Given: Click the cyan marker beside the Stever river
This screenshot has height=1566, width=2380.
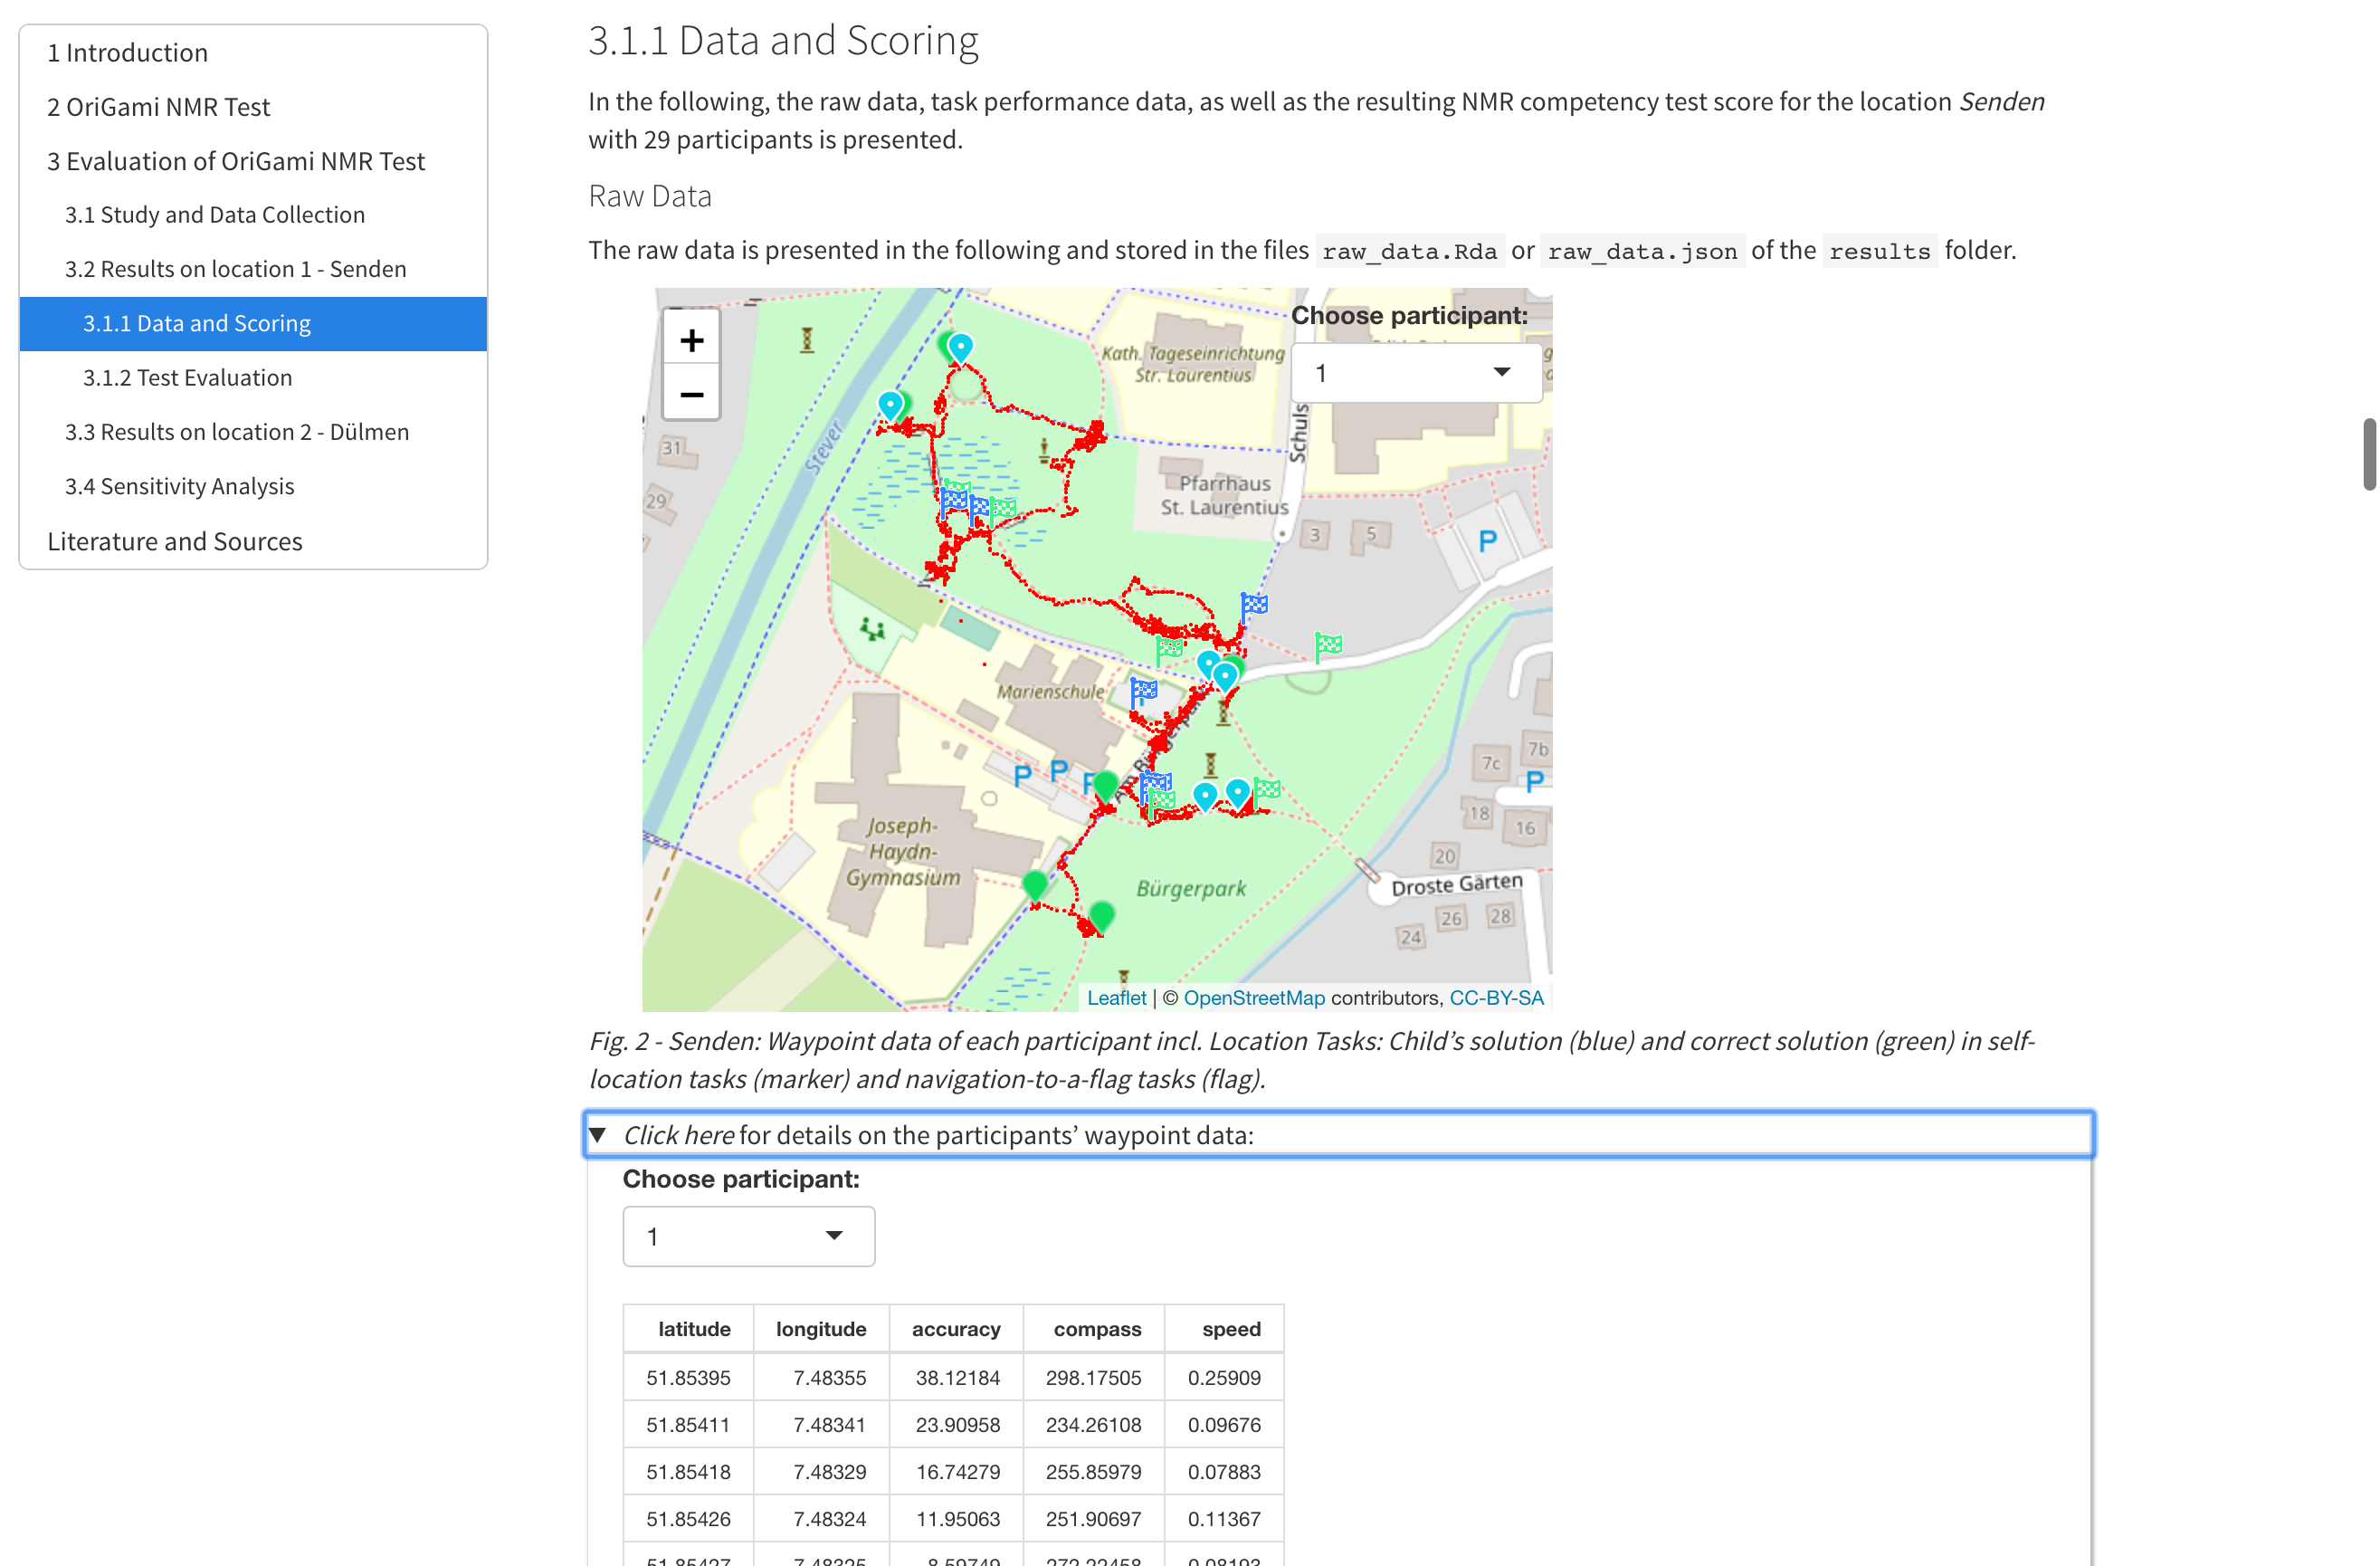Looking at the screenshot, I should click(x=889, y=404).
